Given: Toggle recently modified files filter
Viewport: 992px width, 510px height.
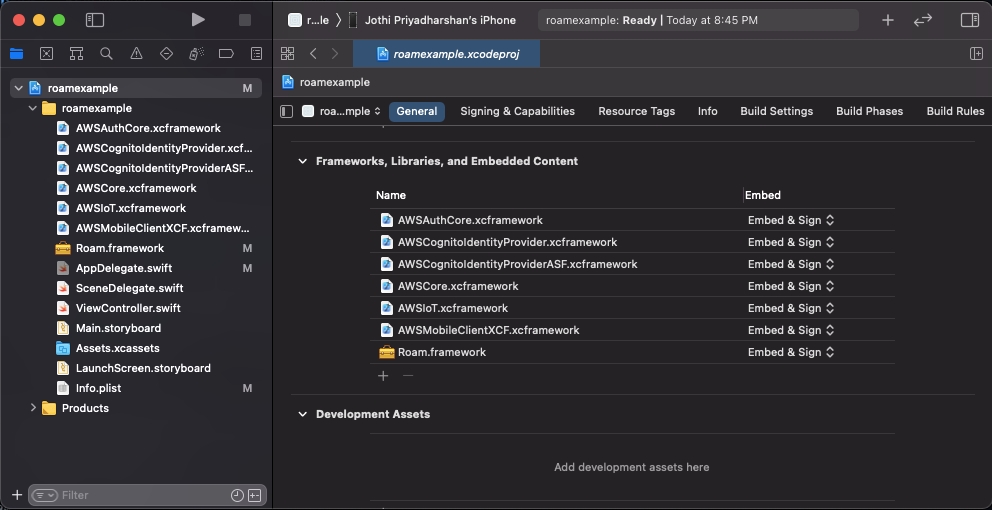Looking at the screenshot, I should coord(237,495).
